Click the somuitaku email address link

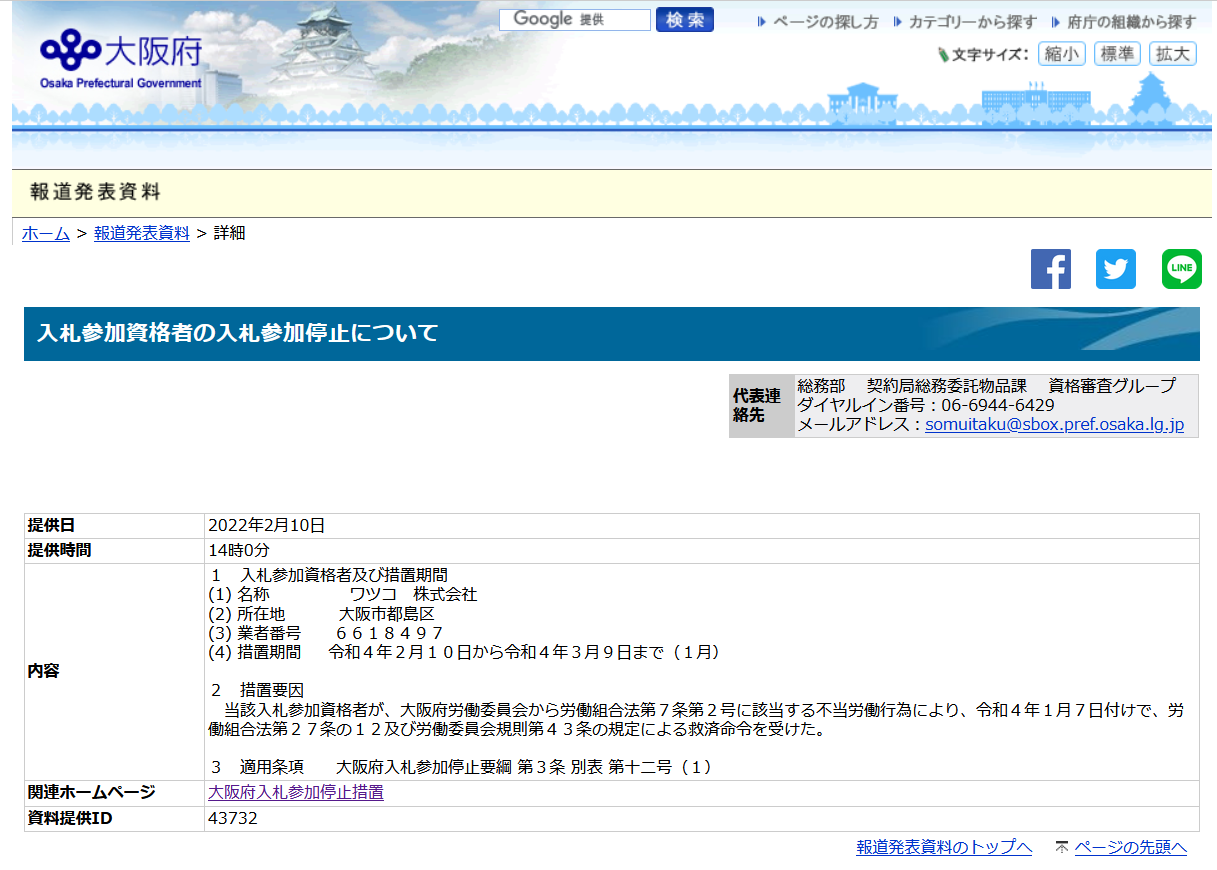tap(1054, 424)
